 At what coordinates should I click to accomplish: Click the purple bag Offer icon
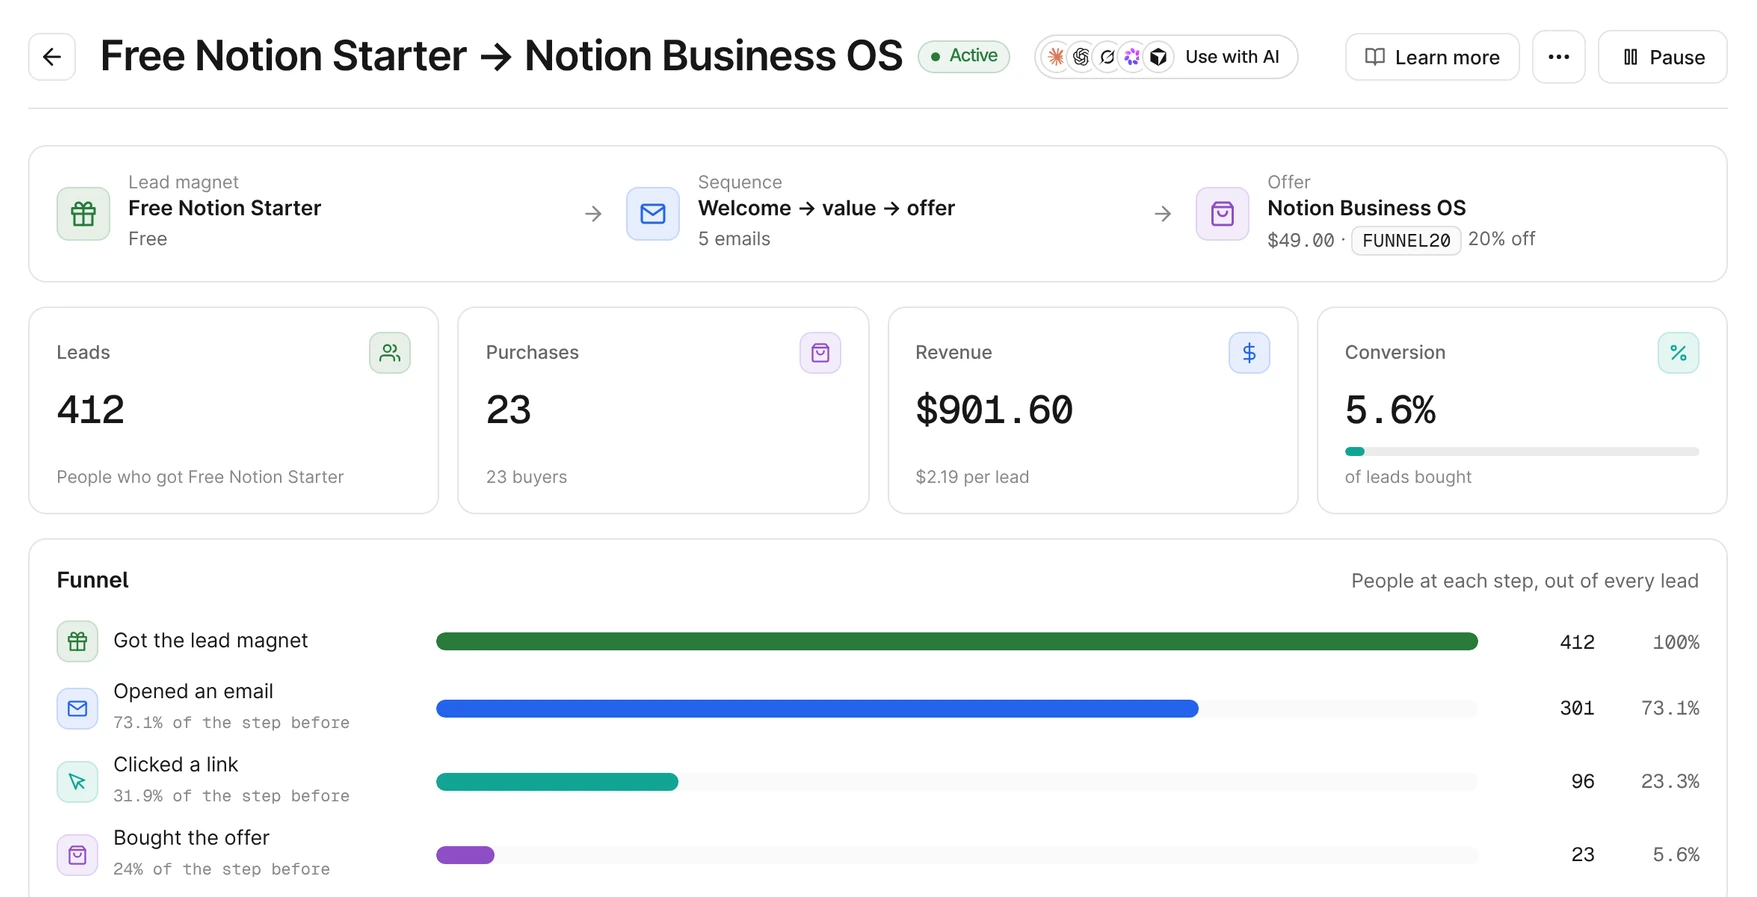(x=1222, y=213)
